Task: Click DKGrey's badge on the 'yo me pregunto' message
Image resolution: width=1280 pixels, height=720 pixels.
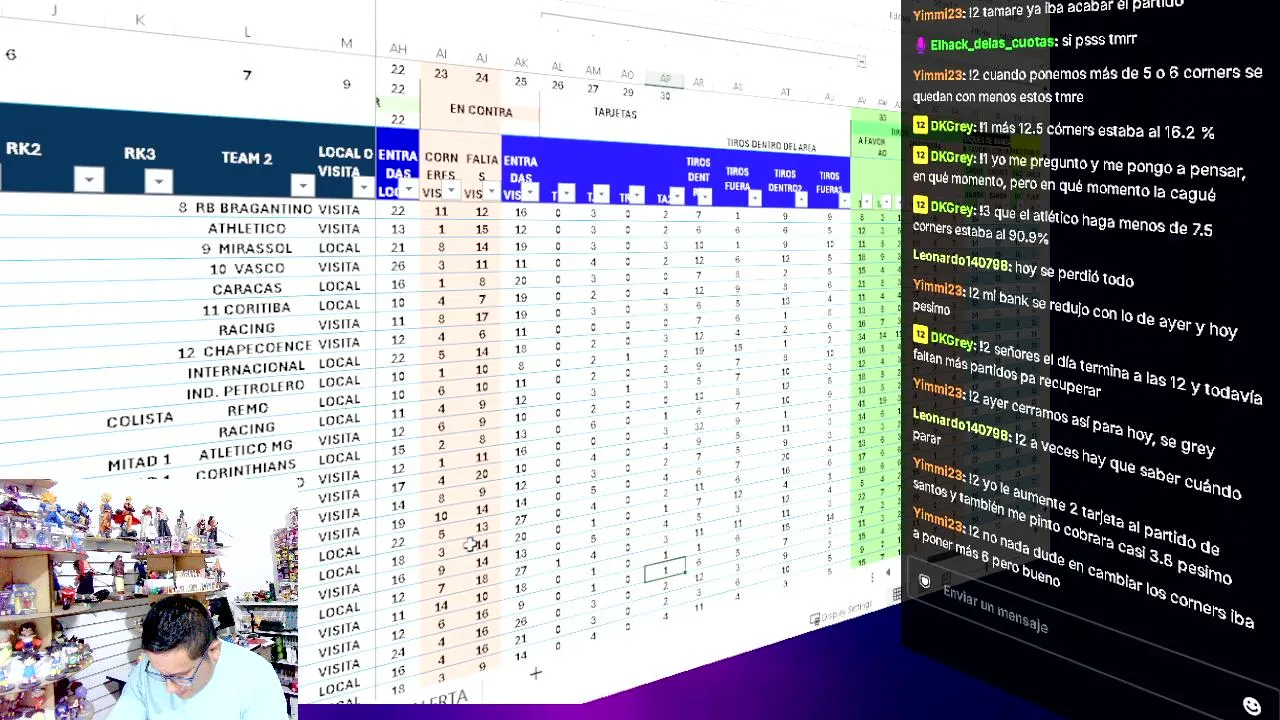Action: (920, 156)
